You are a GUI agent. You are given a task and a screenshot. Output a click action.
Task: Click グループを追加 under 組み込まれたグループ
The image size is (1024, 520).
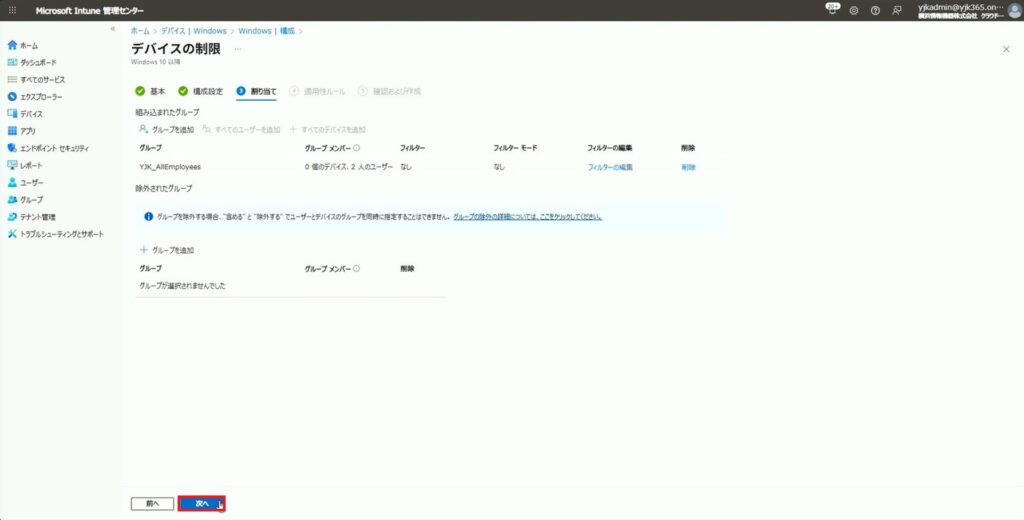tap(166, 130)
